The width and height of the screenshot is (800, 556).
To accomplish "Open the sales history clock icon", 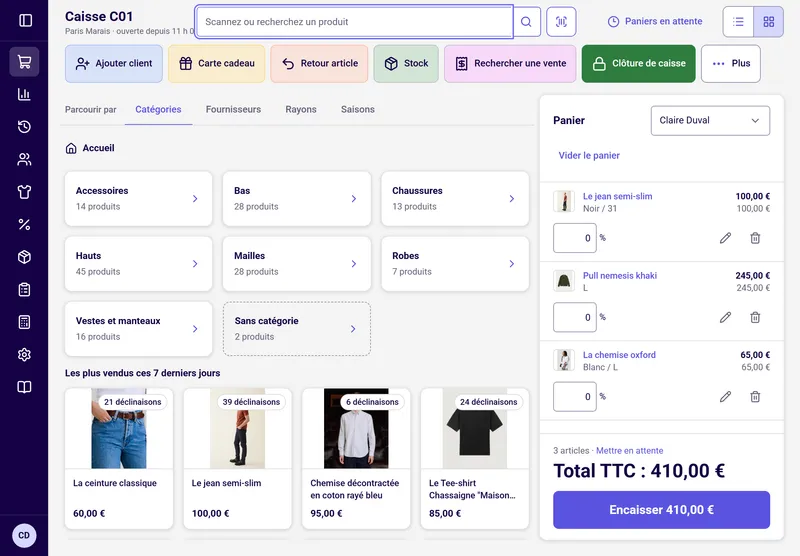I will pos(24,127).
